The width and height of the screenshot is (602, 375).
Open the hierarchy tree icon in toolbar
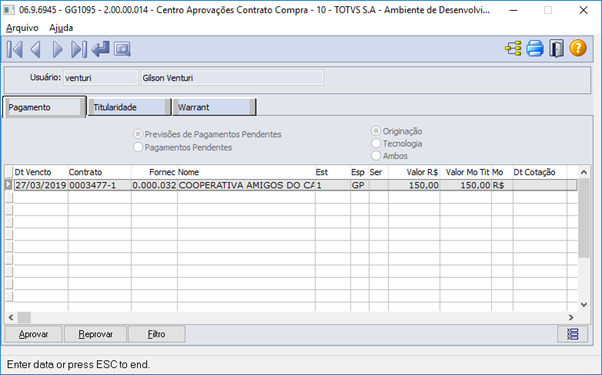coord(513,48)
